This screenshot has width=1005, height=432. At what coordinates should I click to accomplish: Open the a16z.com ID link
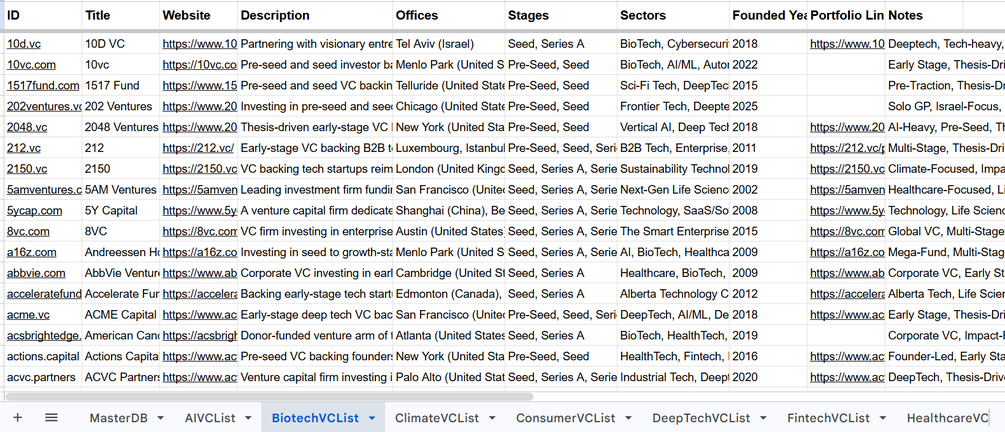tap(31, 253)
